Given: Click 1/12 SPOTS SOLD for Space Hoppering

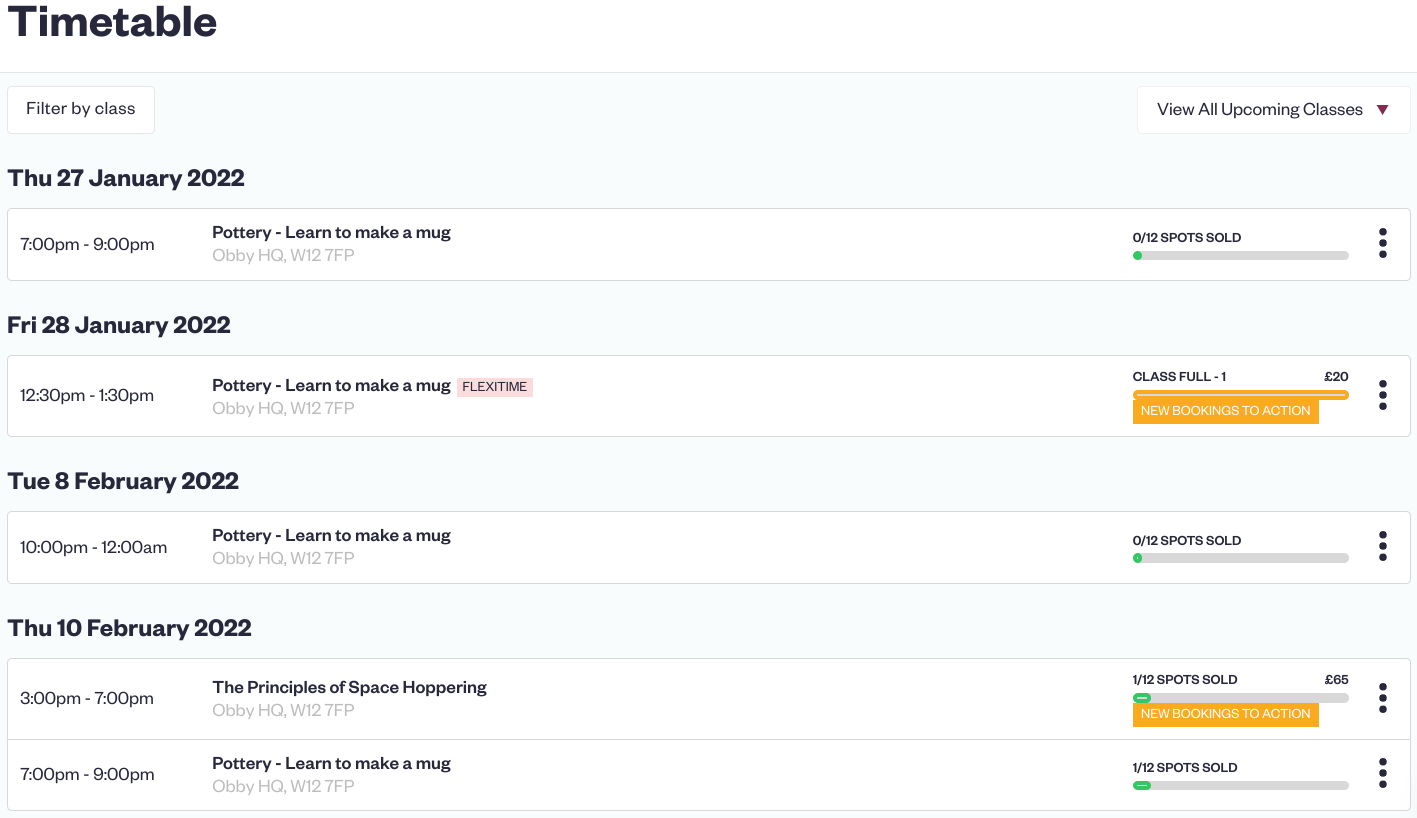Looking at the screenshot, I should pos(1185,680).
